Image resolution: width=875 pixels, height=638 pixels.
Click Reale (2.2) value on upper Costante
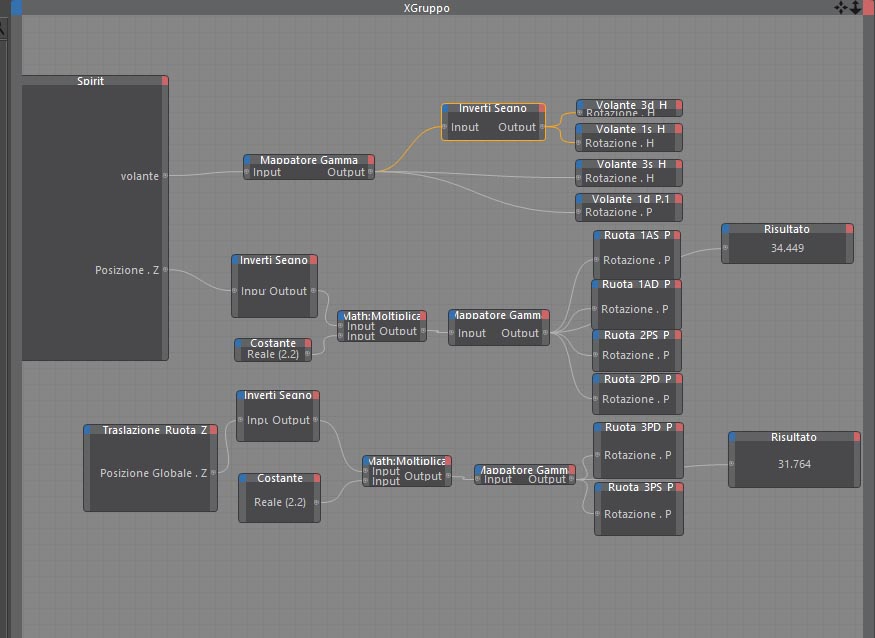273,354
